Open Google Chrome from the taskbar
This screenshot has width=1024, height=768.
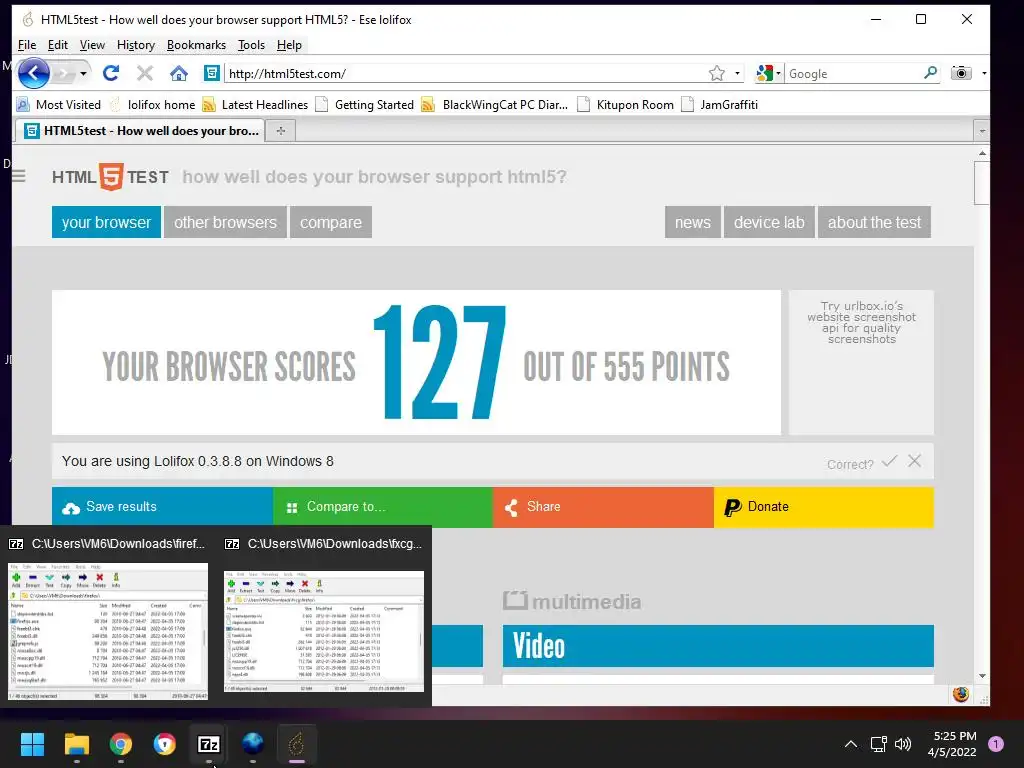tap(121, 744)
